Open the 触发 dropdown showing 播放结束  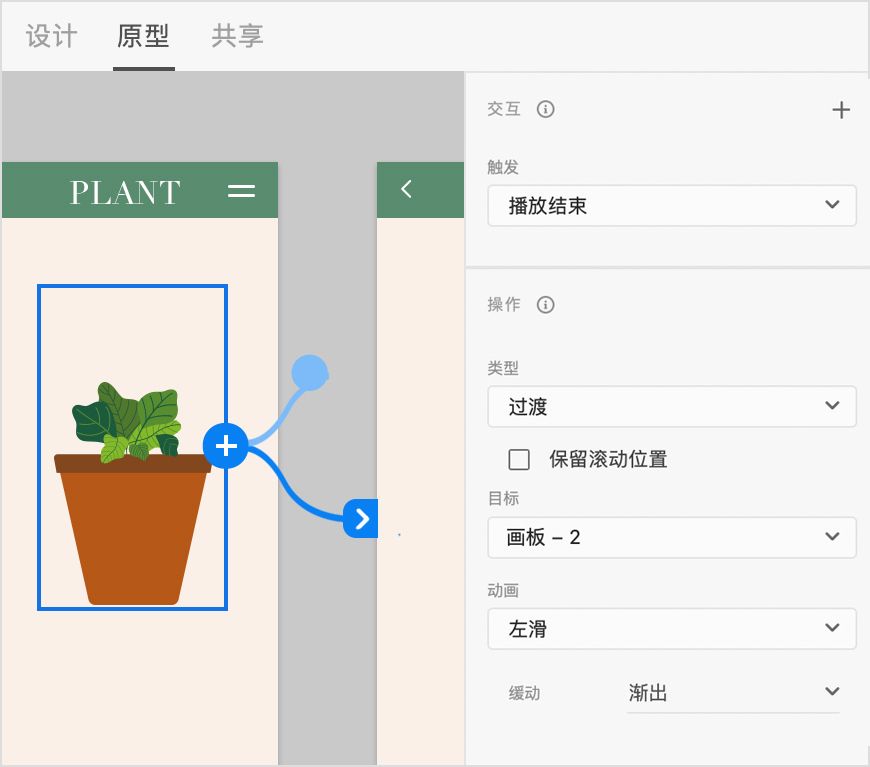[671, 205]
